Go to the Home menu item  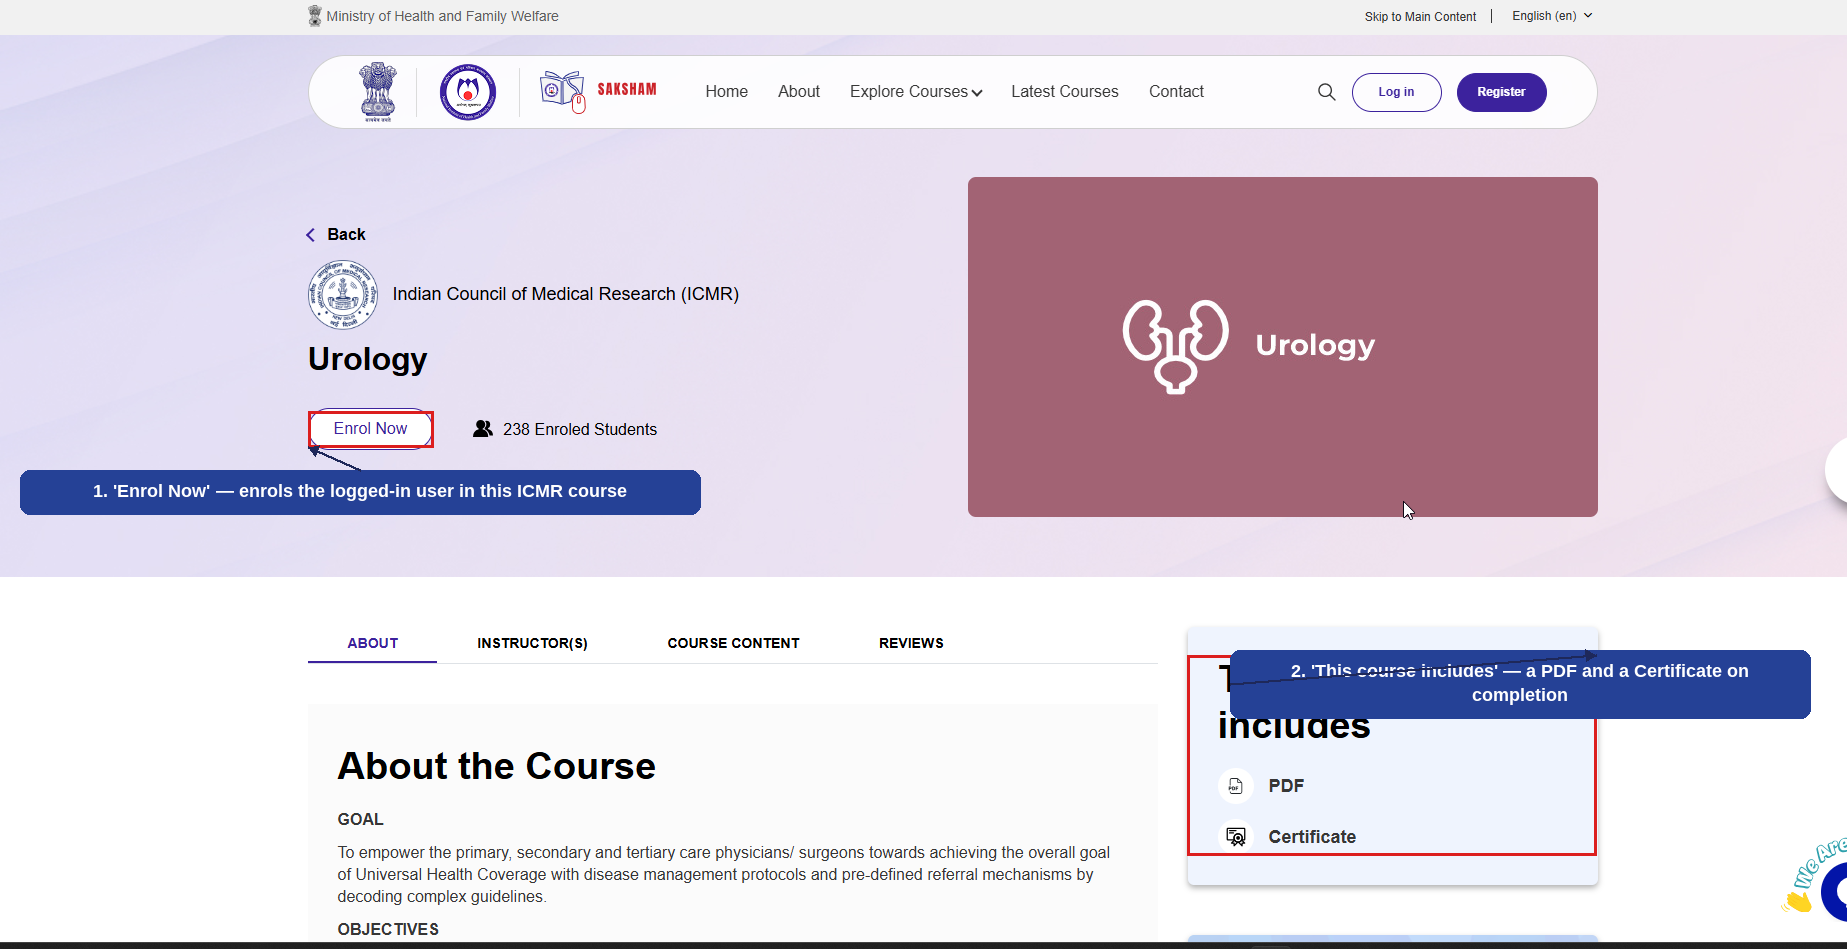(726, 92)
